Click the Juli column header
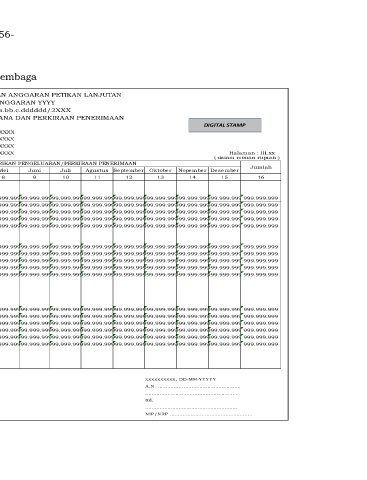The height and width of the screenshot is (480, 367). coord(65,170)
